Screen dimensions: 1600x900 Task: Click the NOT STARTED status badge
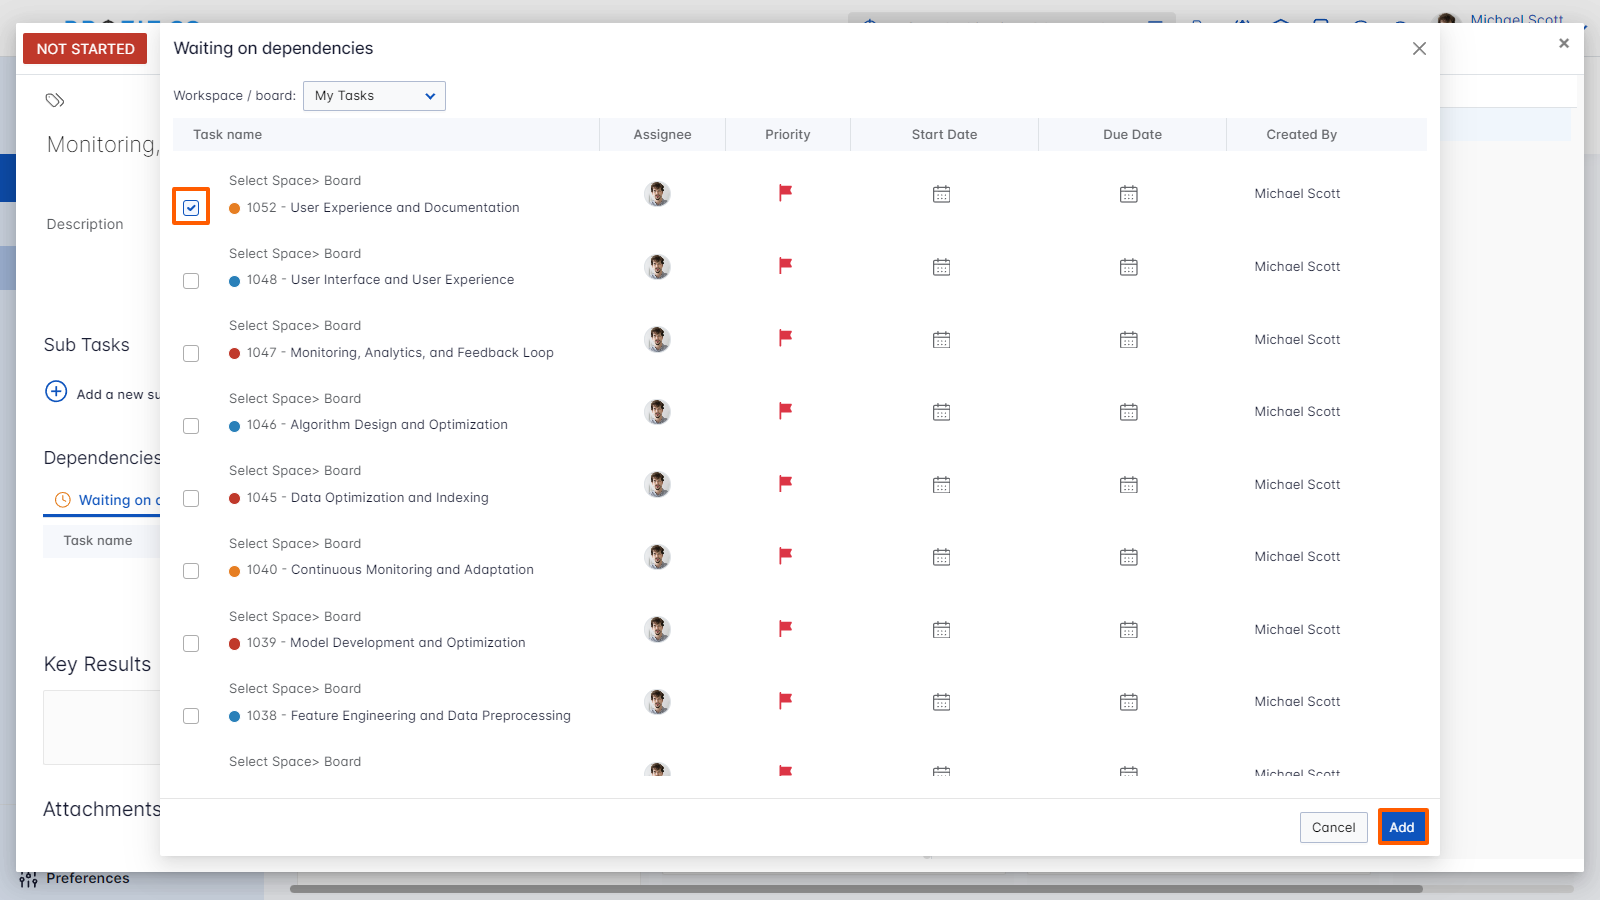pyautogui.click(x=84, y=48)
